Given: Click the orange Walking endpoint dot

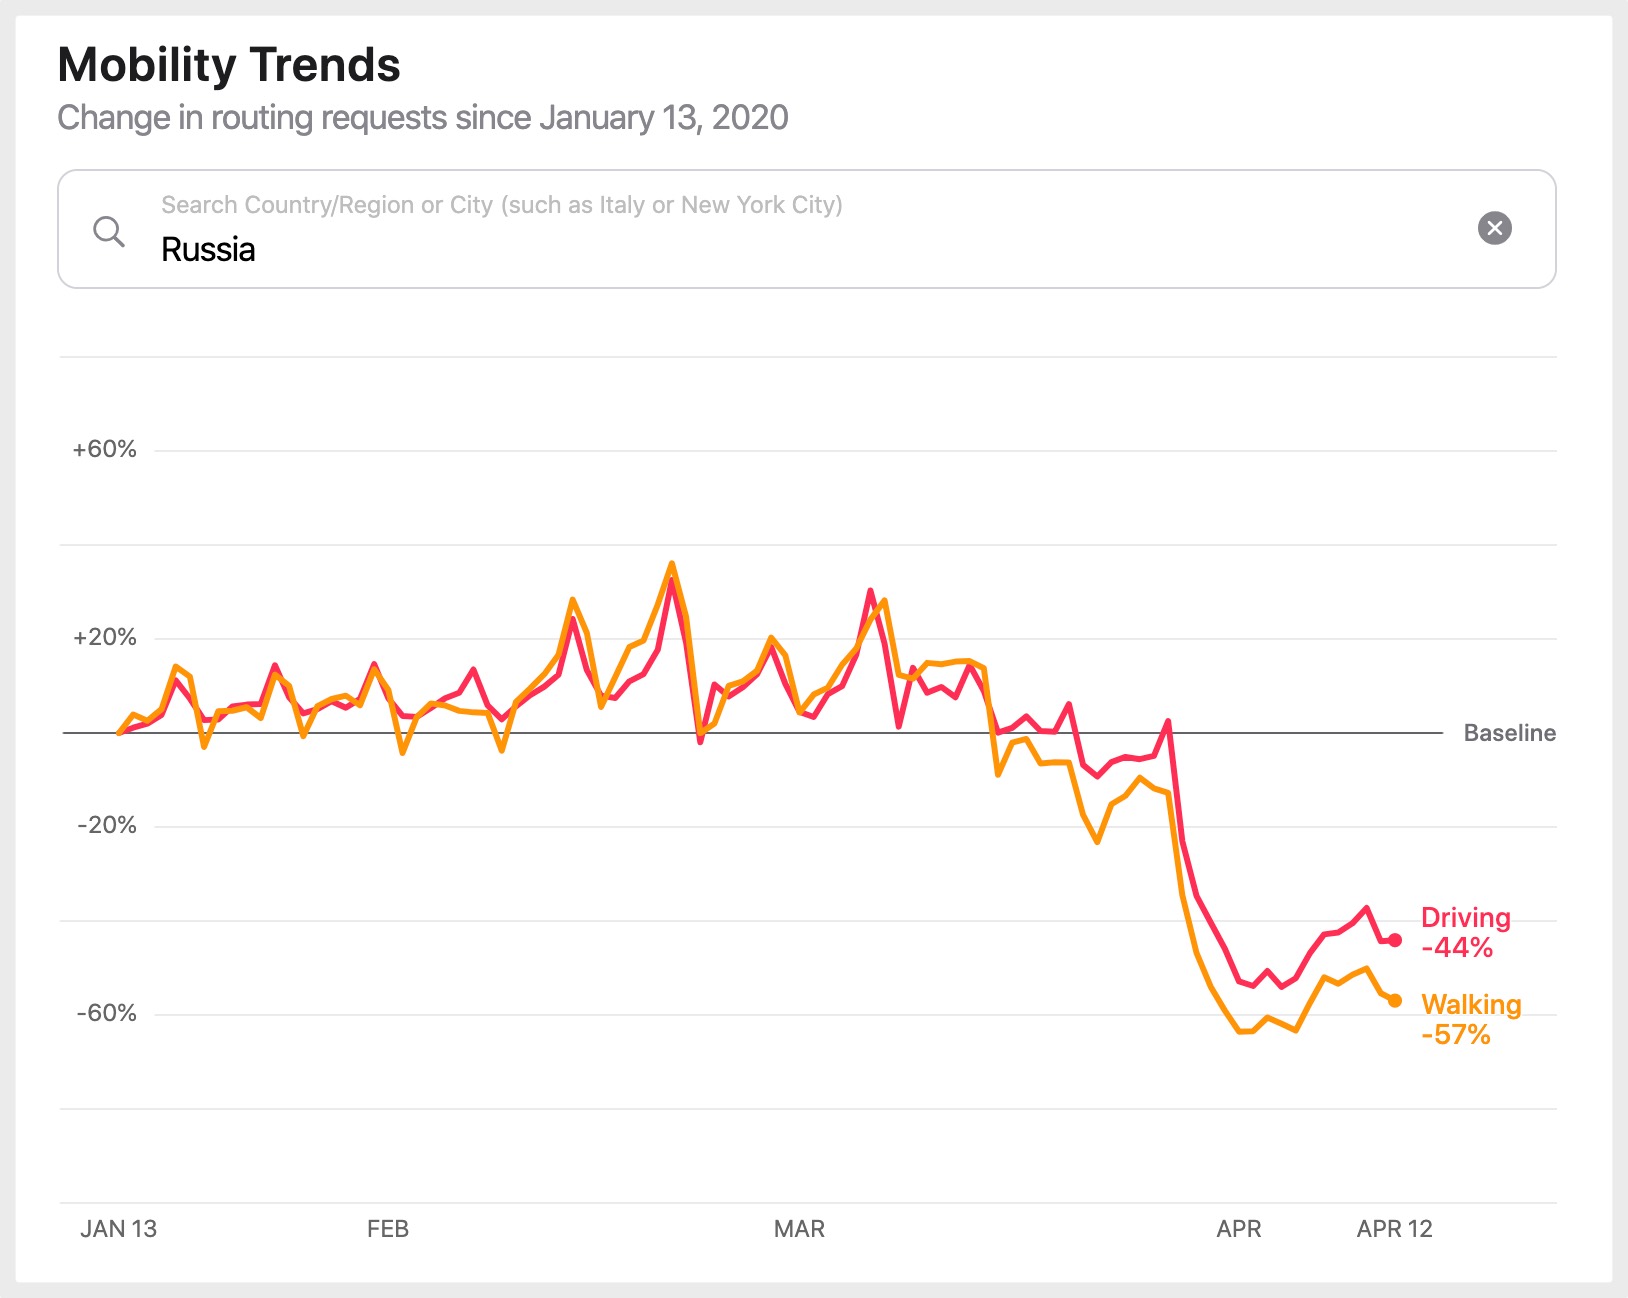Looking at the screenshot, I should (1395, 1000).
